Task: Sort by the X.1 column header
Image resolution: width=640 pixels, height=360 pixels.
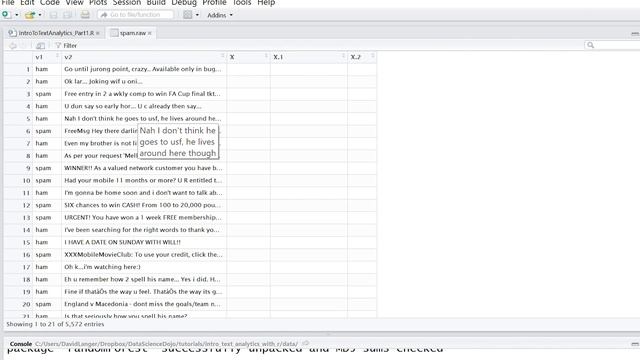Action: pos(309,57)
